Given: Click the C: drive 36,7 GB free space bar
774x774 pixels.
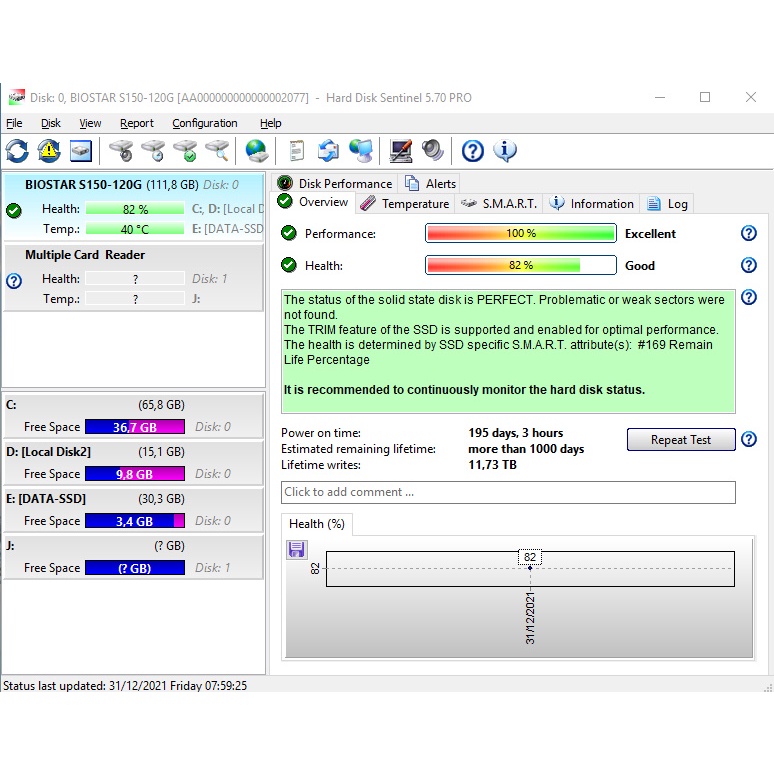Looking at the screenshot, I should 135,426.
